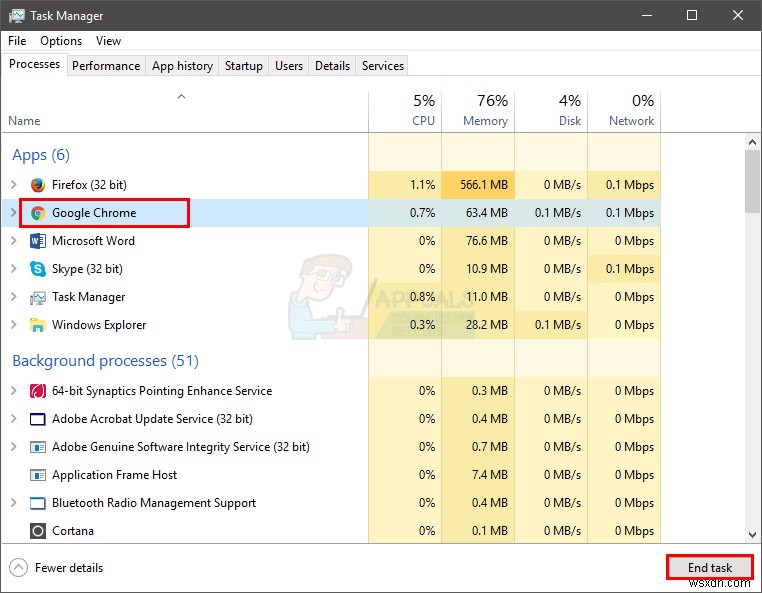
Task: Switch to the App history tab
Action: click(x=182, y=66)
